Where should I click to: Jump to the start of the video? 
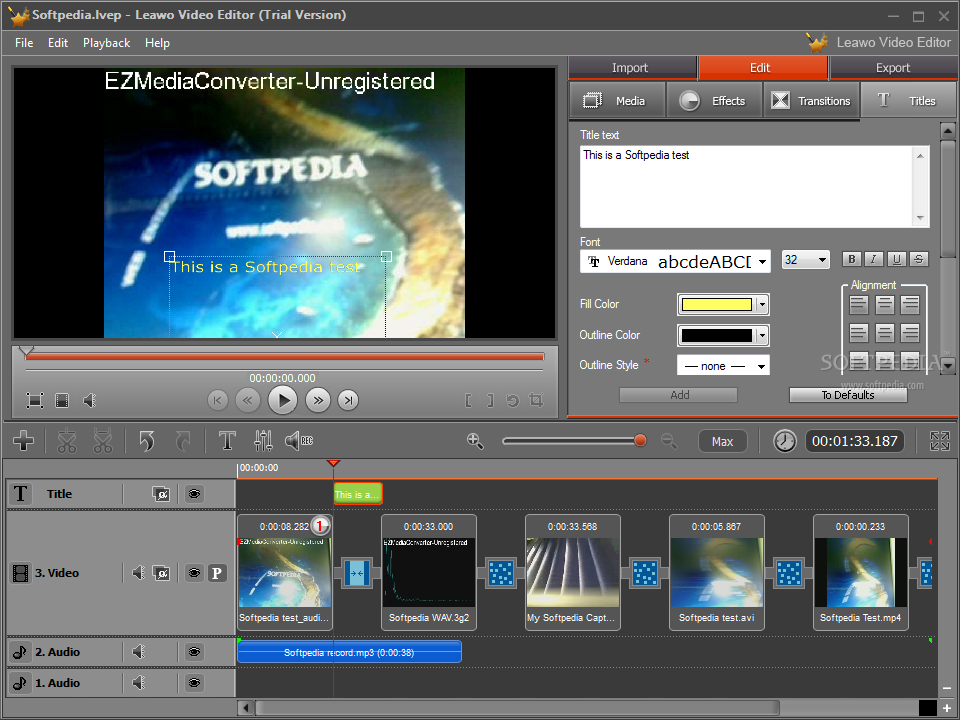click(x=217, y=400)
